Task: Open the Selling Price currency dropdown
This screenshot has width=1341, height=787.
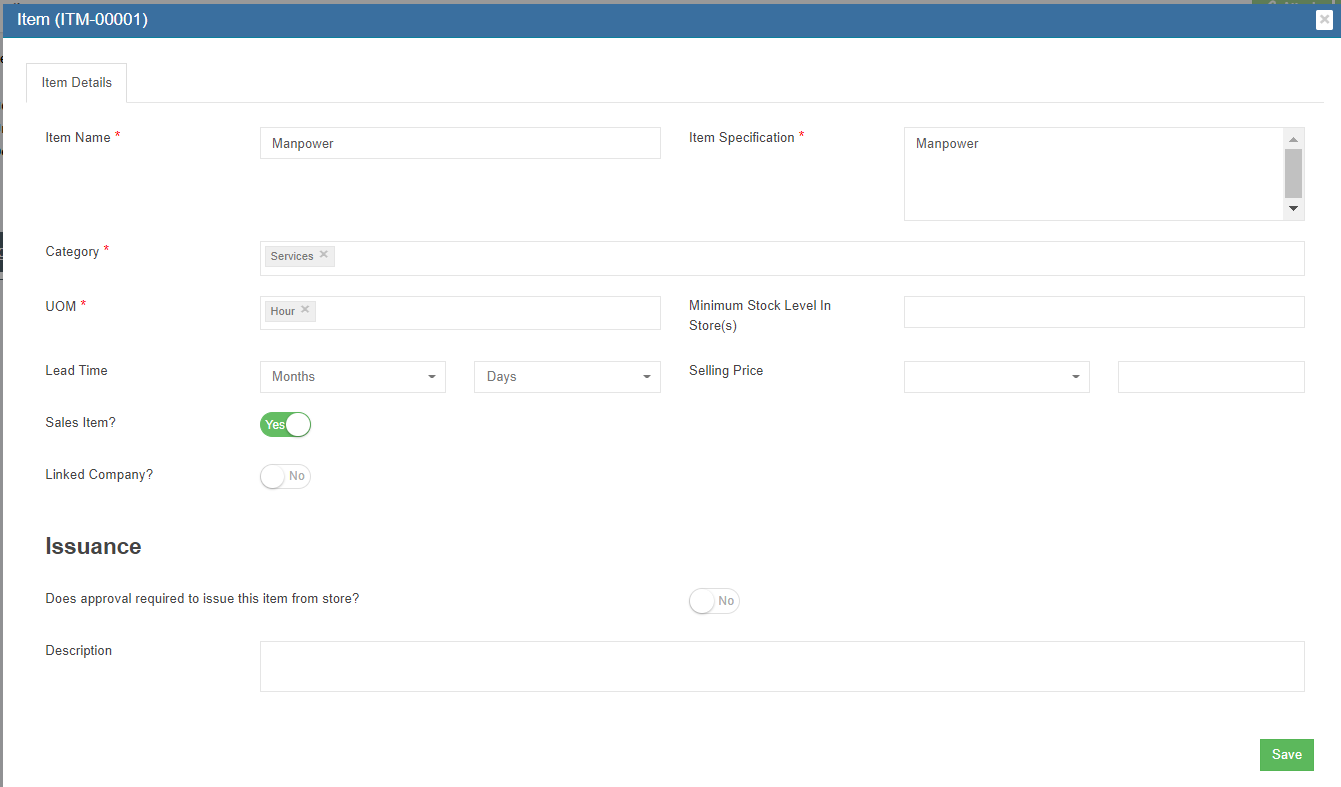Action: pyautogui.click(x=996, y=377)
